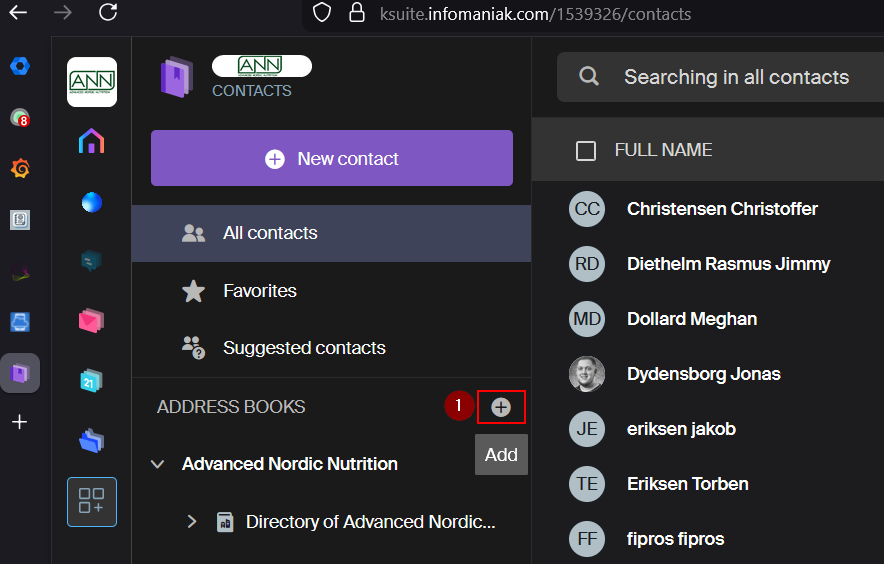Open contact Christensen Christoffer

(x=721, y=209)
